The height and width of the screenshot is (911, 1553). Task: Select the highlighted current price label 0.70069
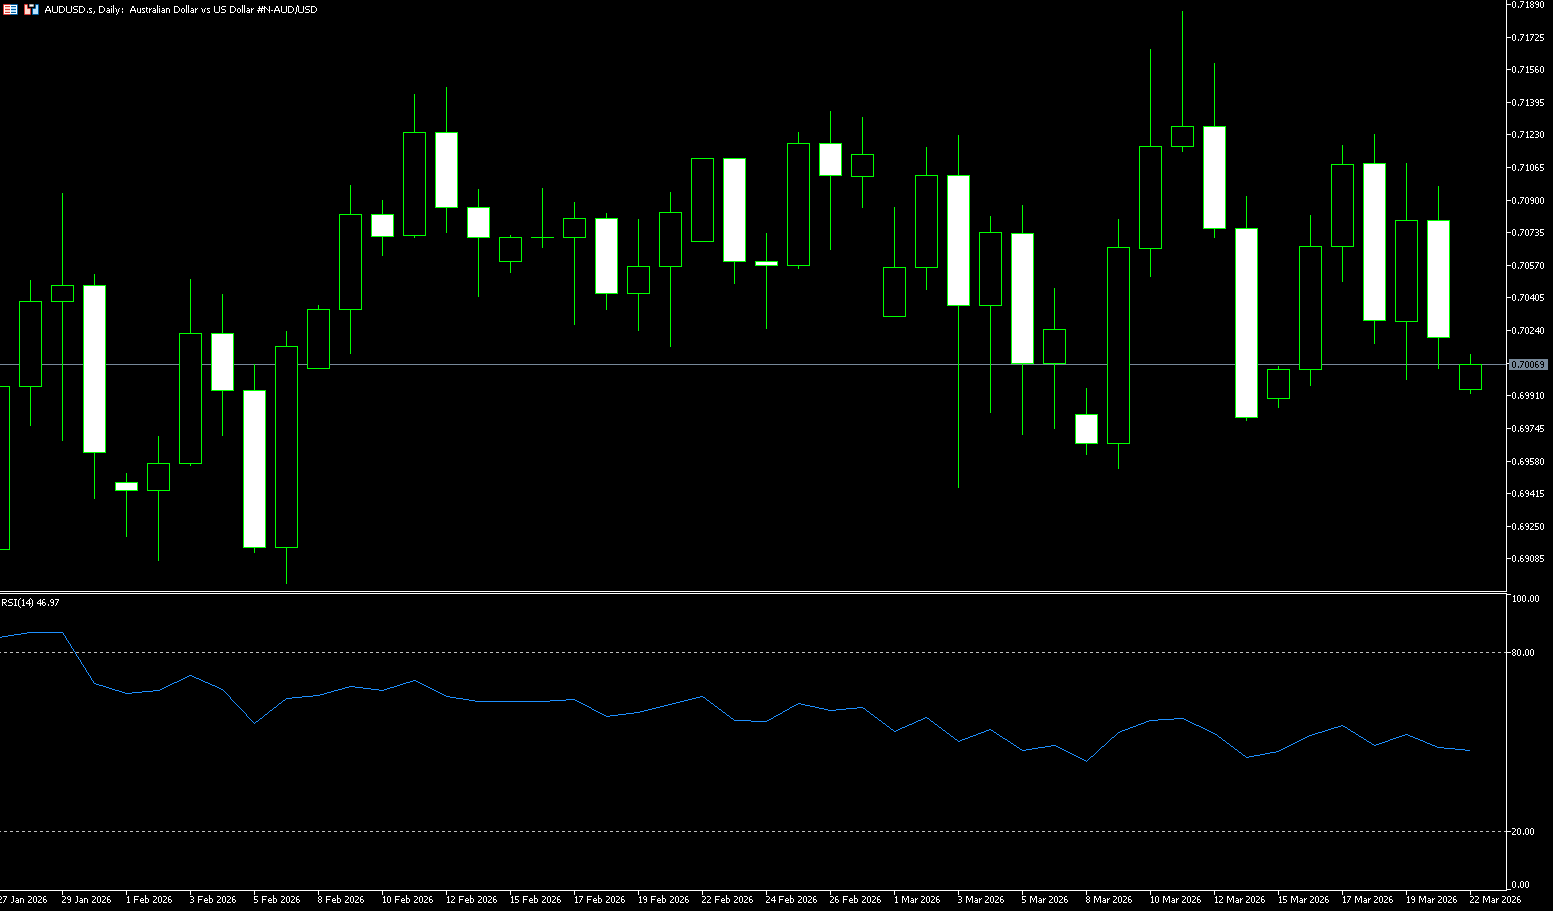[1528, 365]
